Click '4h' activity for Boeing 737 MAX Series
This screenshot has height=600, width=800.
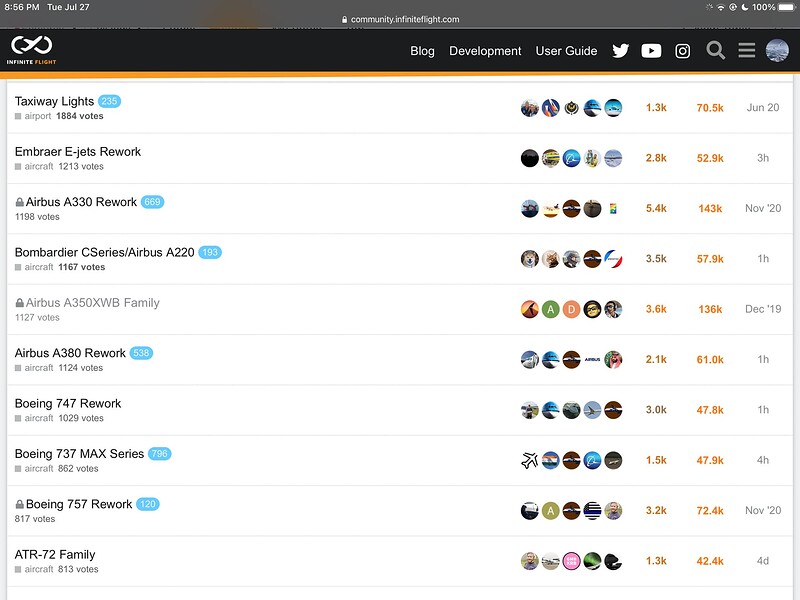click(x=763, y=460)
